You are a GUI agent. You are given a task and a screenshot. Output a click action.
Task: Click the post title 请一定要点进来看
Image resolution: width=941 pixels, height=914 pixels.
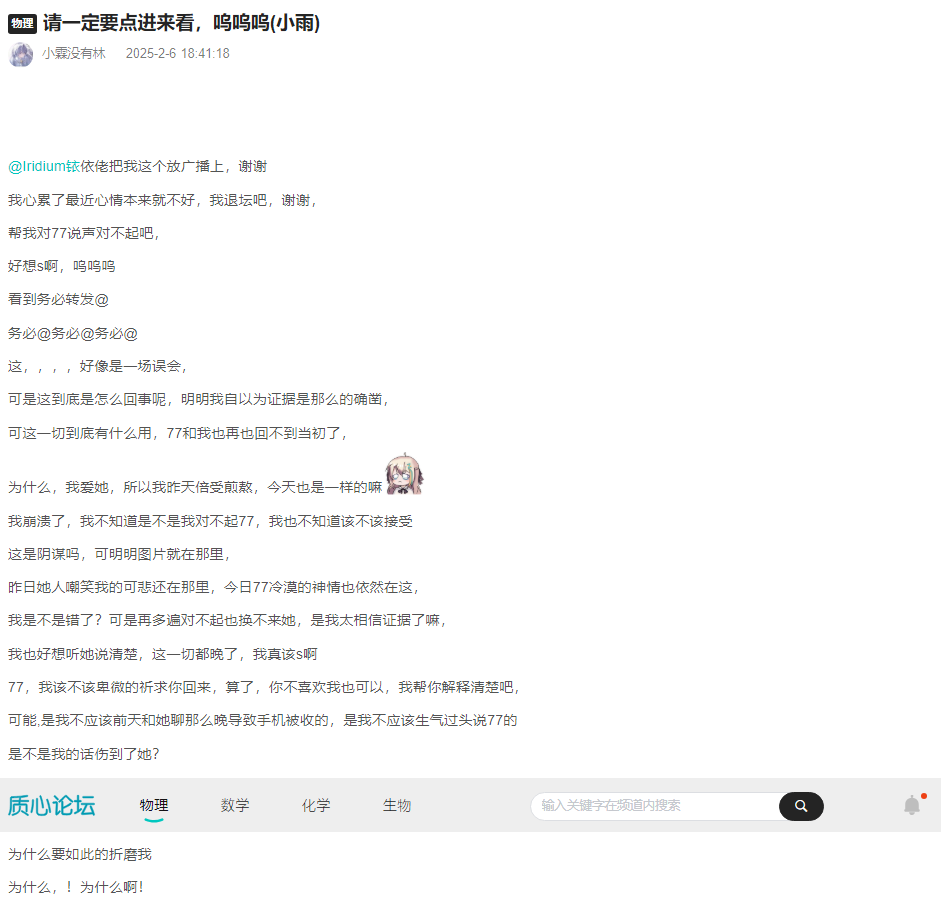(181, 24)
